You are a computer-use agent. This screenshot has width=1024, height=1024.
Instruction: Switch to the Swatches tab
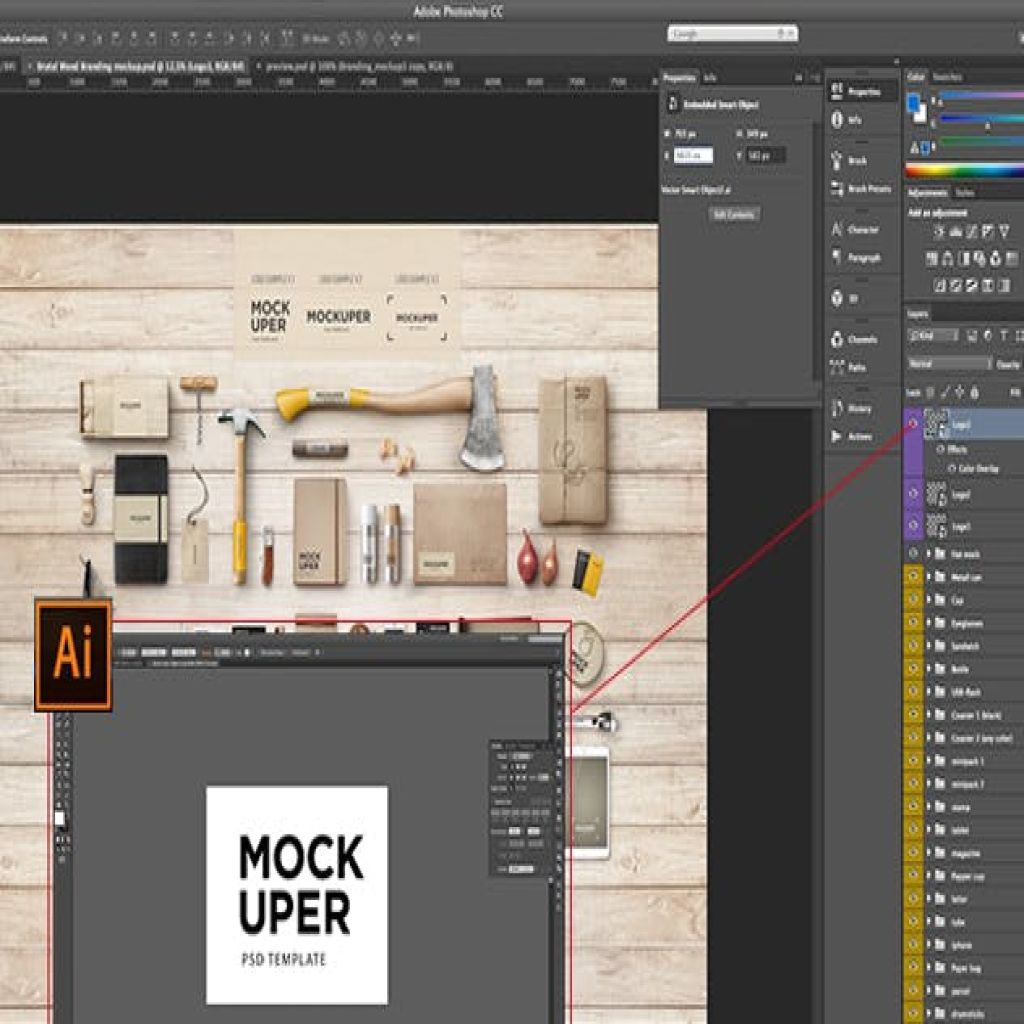[x=948, y=77]
